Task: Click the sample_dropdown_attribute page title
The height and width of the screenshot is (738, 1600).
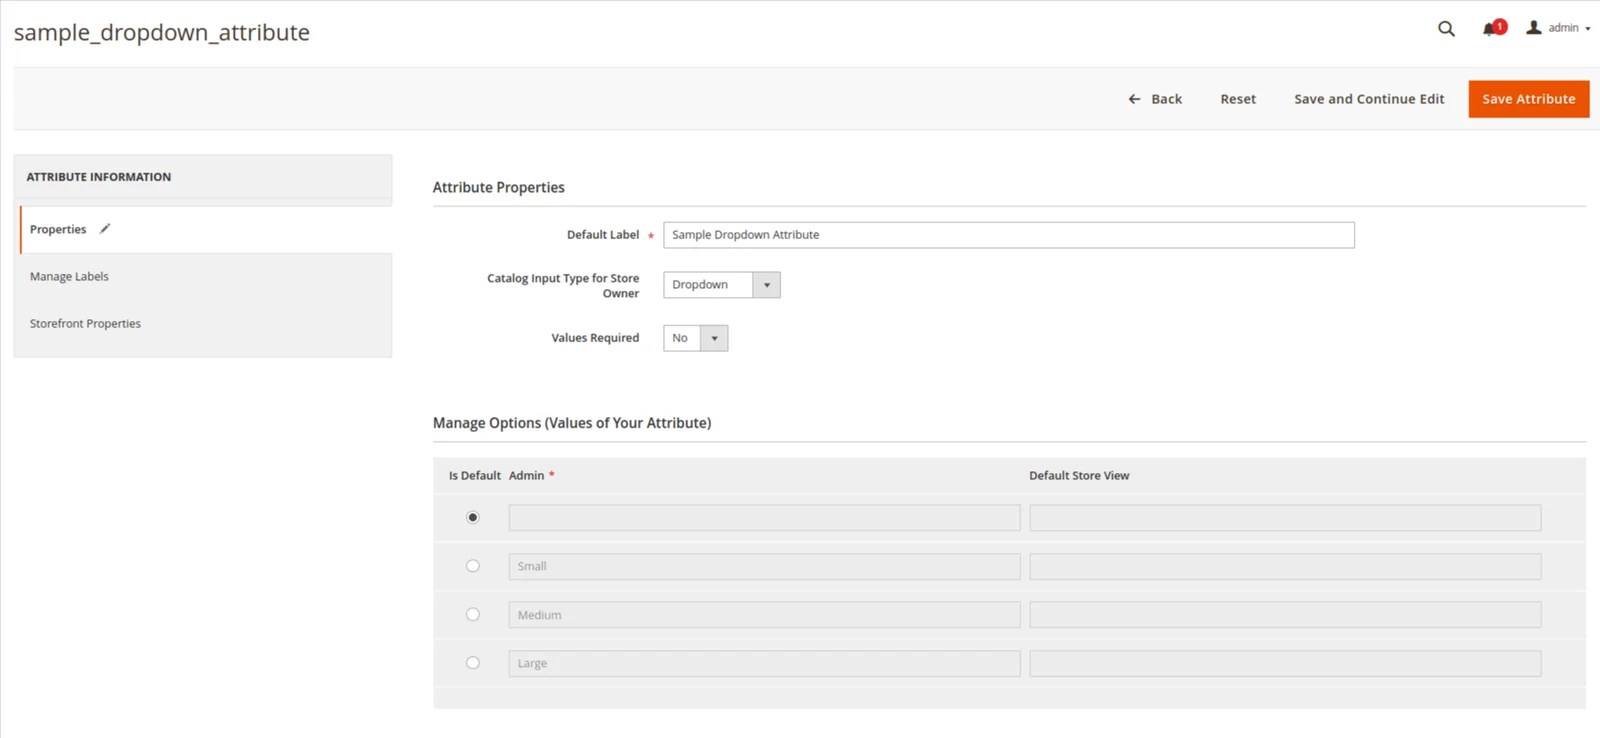Action: [x=162, y=33]
